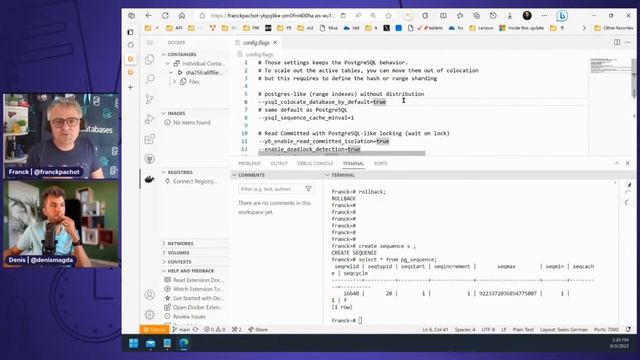Refresh the browser page
This screenshot has width=640, height=360.
click(165, 16)
